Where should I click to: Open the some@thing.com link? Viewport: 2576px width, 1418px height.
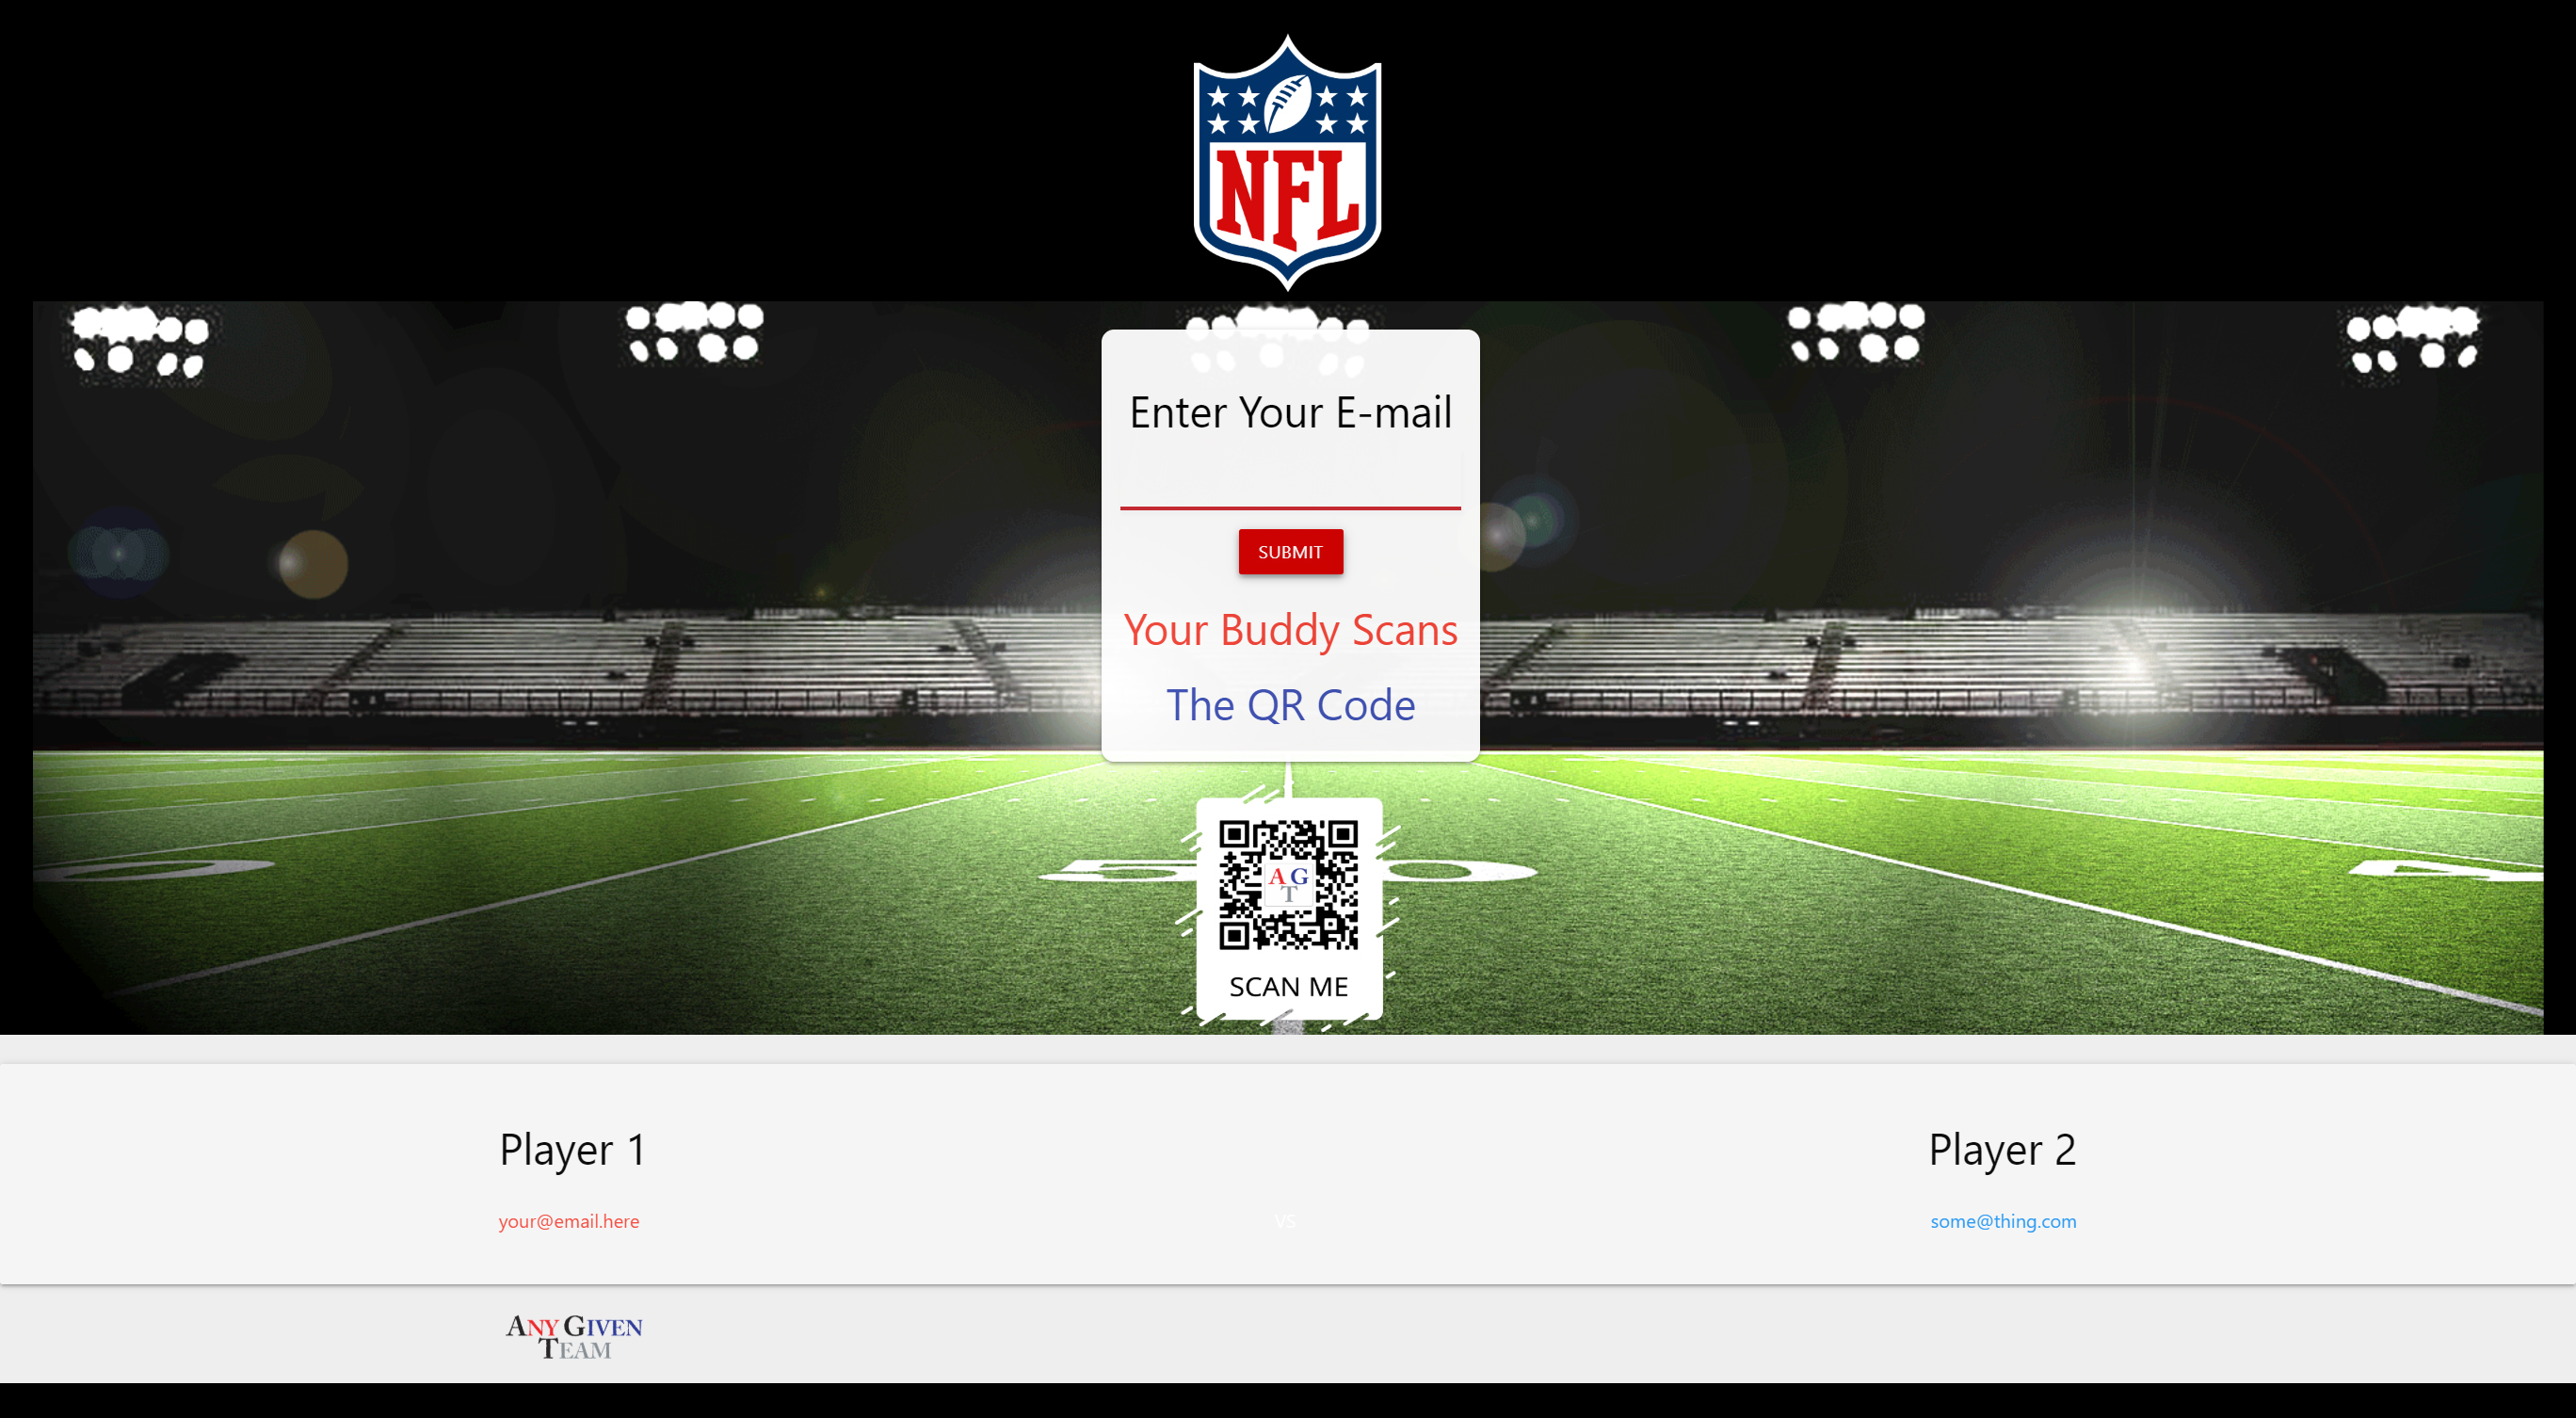[x=2002, y=1220]
